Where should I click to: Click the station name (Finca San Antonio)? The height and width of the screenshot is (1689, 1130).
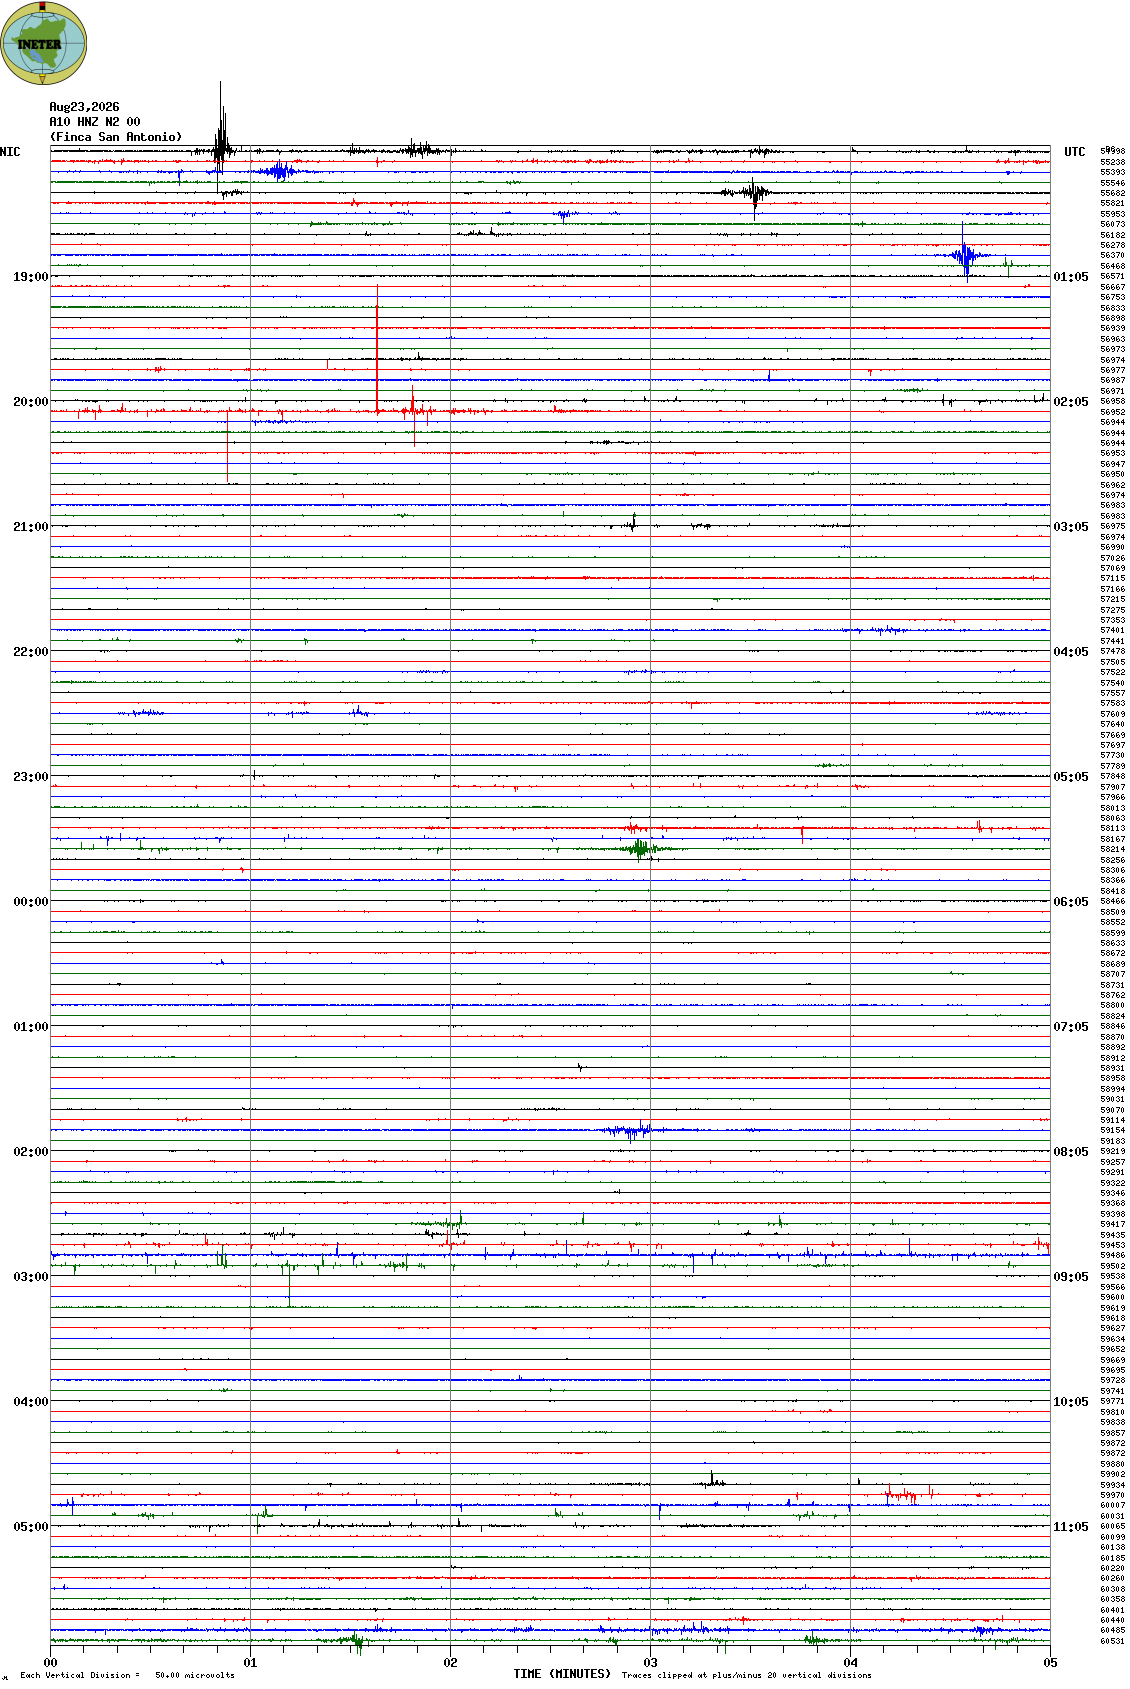click(x=116, y=137)
